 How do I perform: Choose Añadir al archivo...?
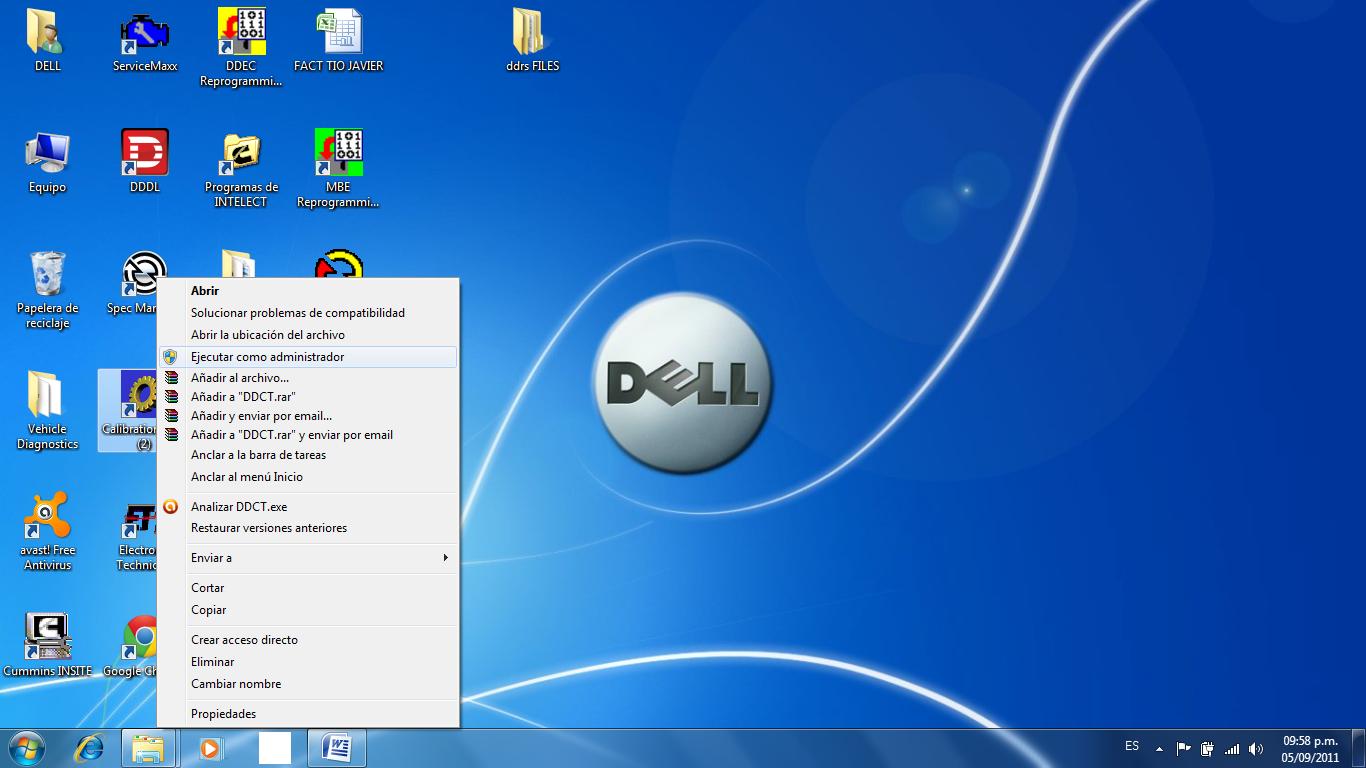[308, 378]
